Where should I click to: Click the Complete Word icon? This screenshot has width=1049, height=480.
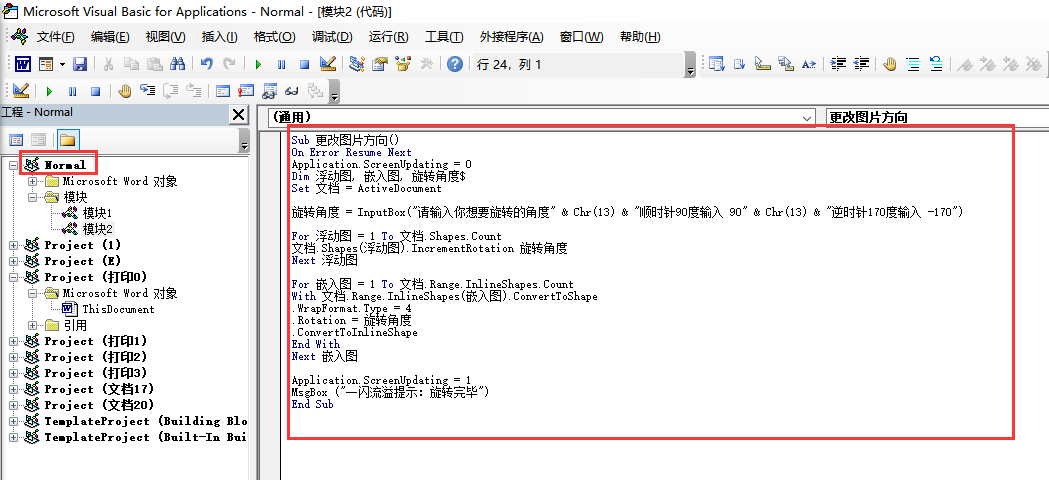click(809, 64)
